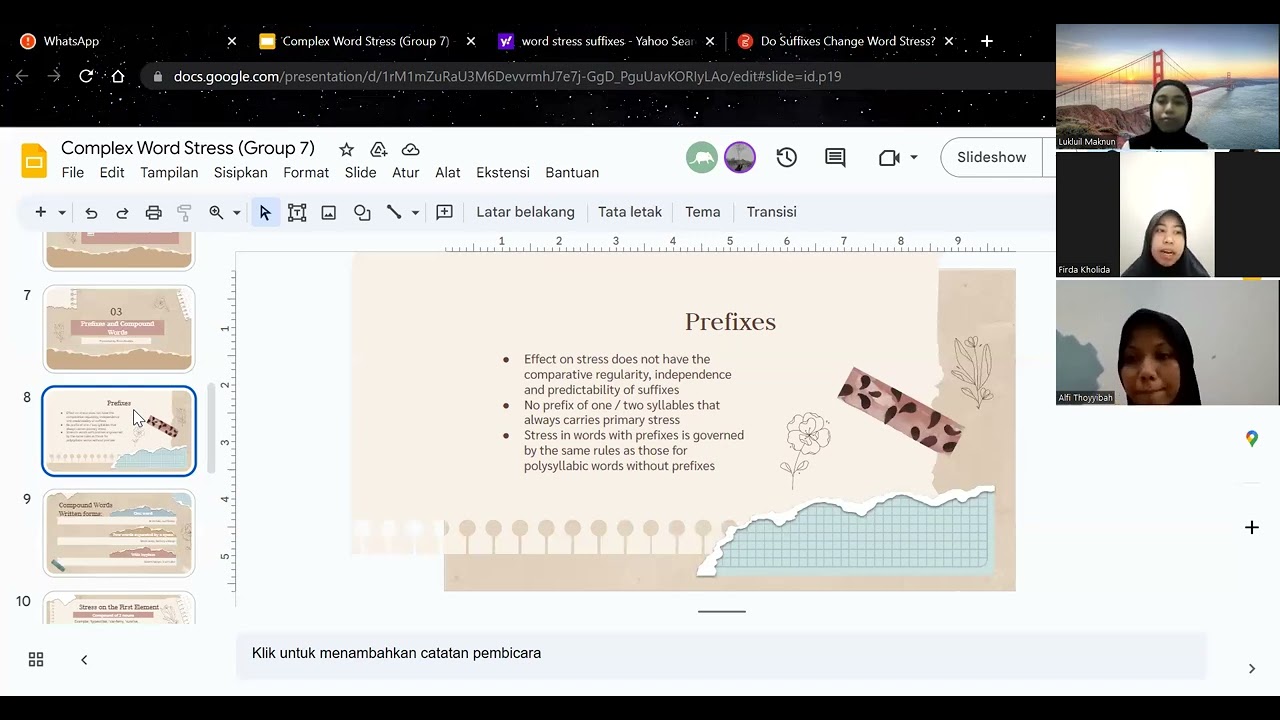Reload the page in browser
Viewport: 1280px width, 720px height.
click(x=86, y=76)
